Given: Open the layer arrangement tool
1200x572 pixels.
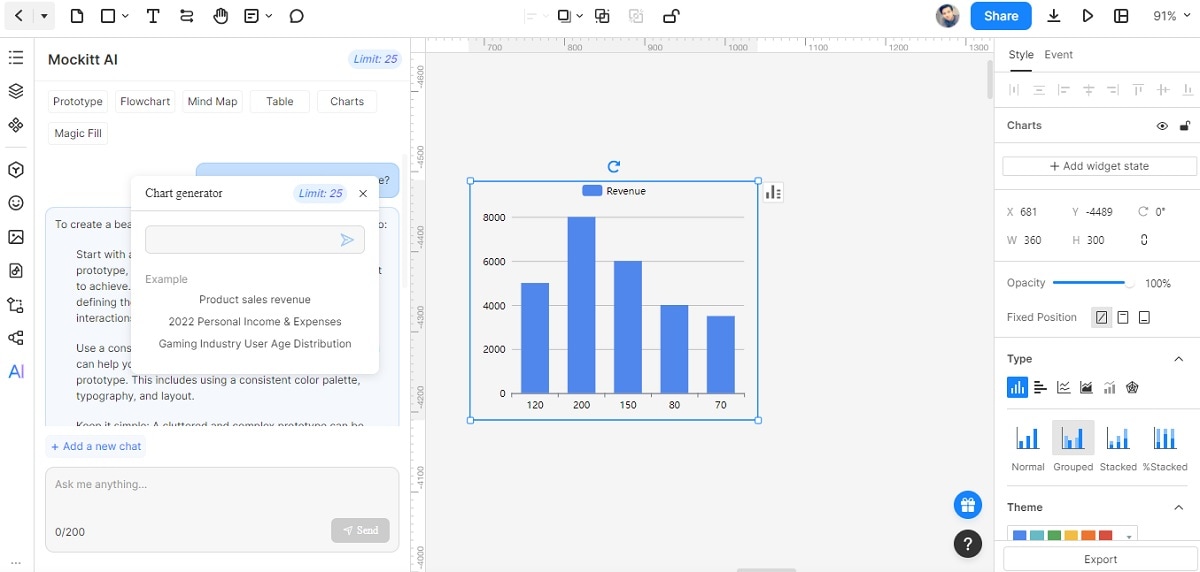Looking at the screenshot, I should pos(564,16).
